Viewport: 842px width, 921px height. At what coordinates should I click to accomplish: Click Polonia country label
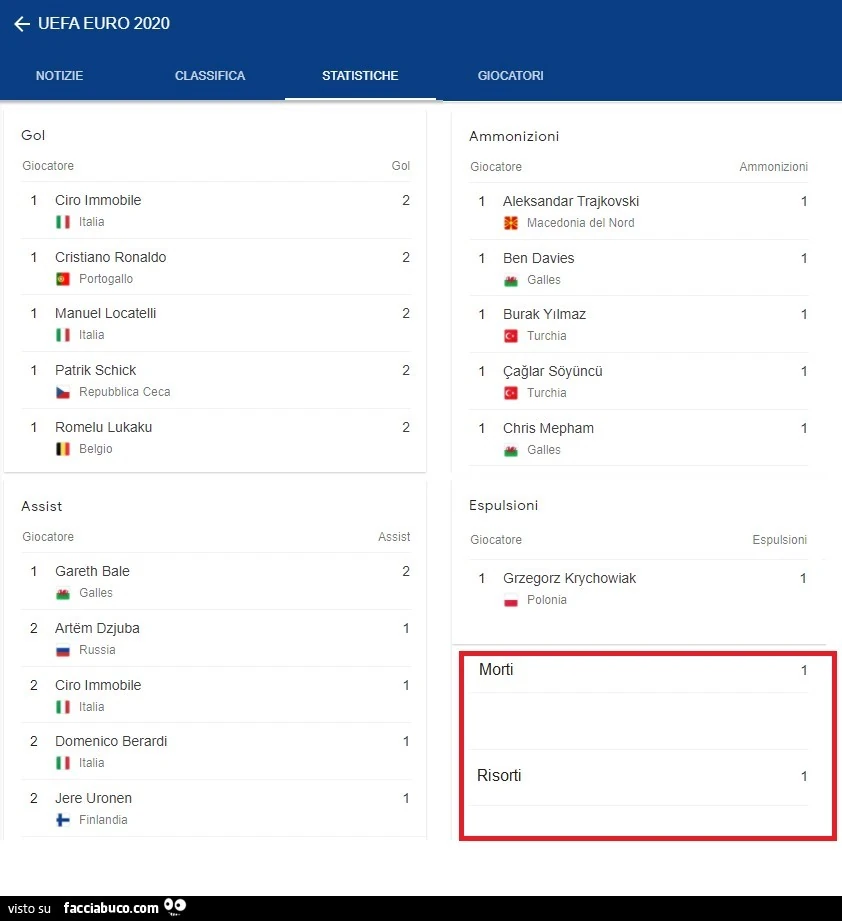coord(547,600)
